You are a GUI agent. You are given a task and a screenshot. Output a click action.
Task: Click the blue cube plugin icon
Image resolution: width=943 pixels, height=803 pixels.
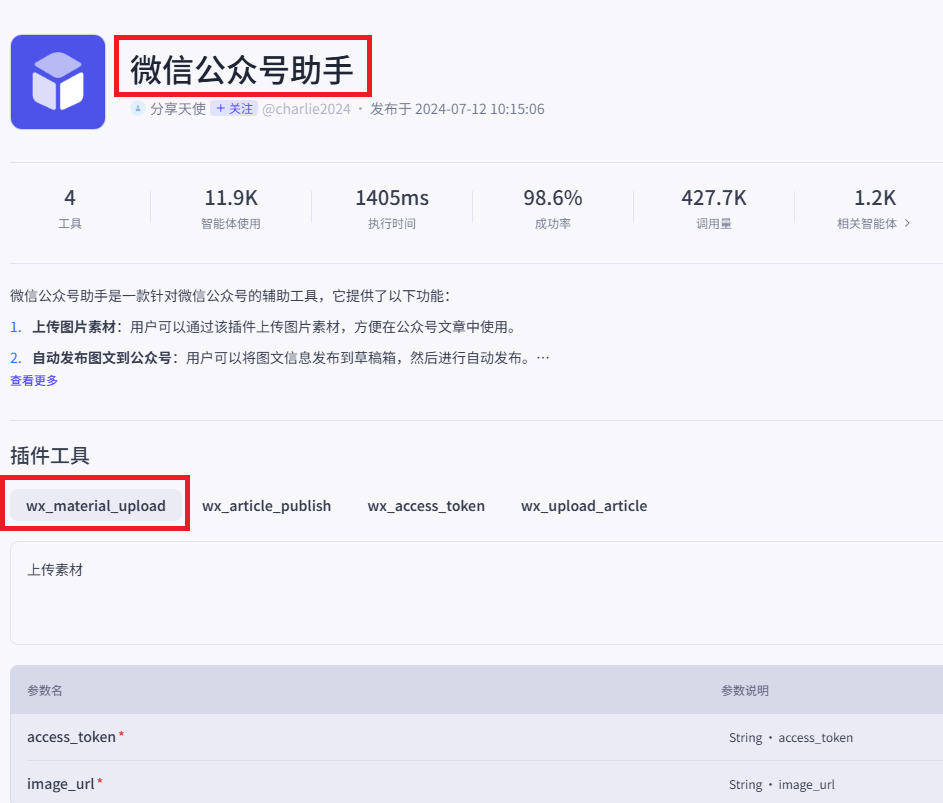(58, 82)
